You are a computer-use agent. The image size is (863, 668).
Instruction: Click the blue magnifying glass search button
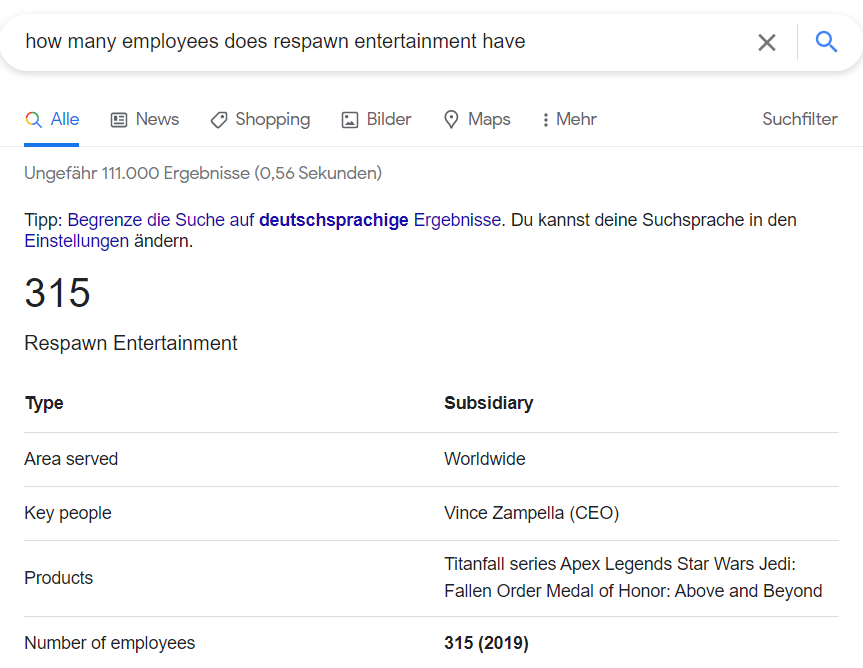826,41
